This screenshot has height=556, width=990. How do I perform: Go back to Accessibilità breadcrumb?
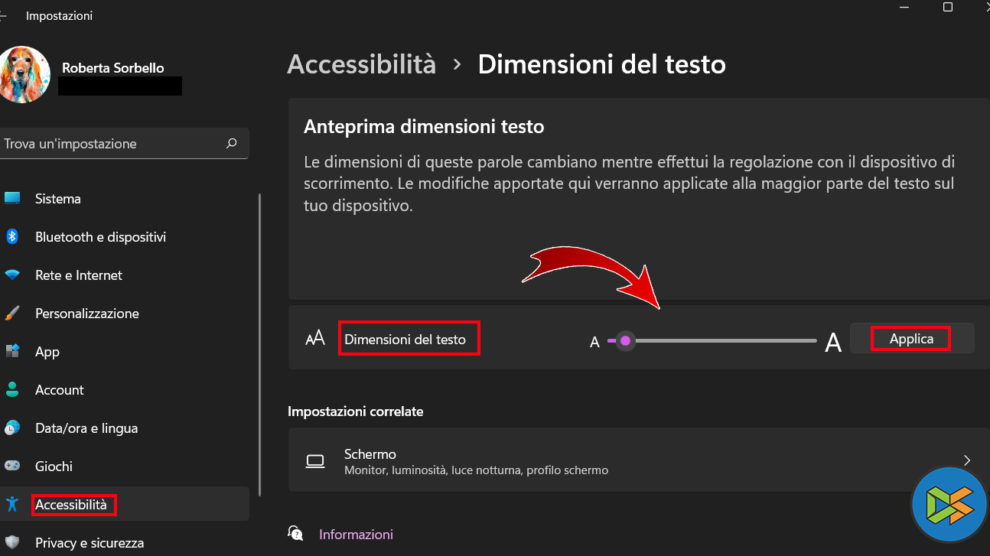coord(362,65)
